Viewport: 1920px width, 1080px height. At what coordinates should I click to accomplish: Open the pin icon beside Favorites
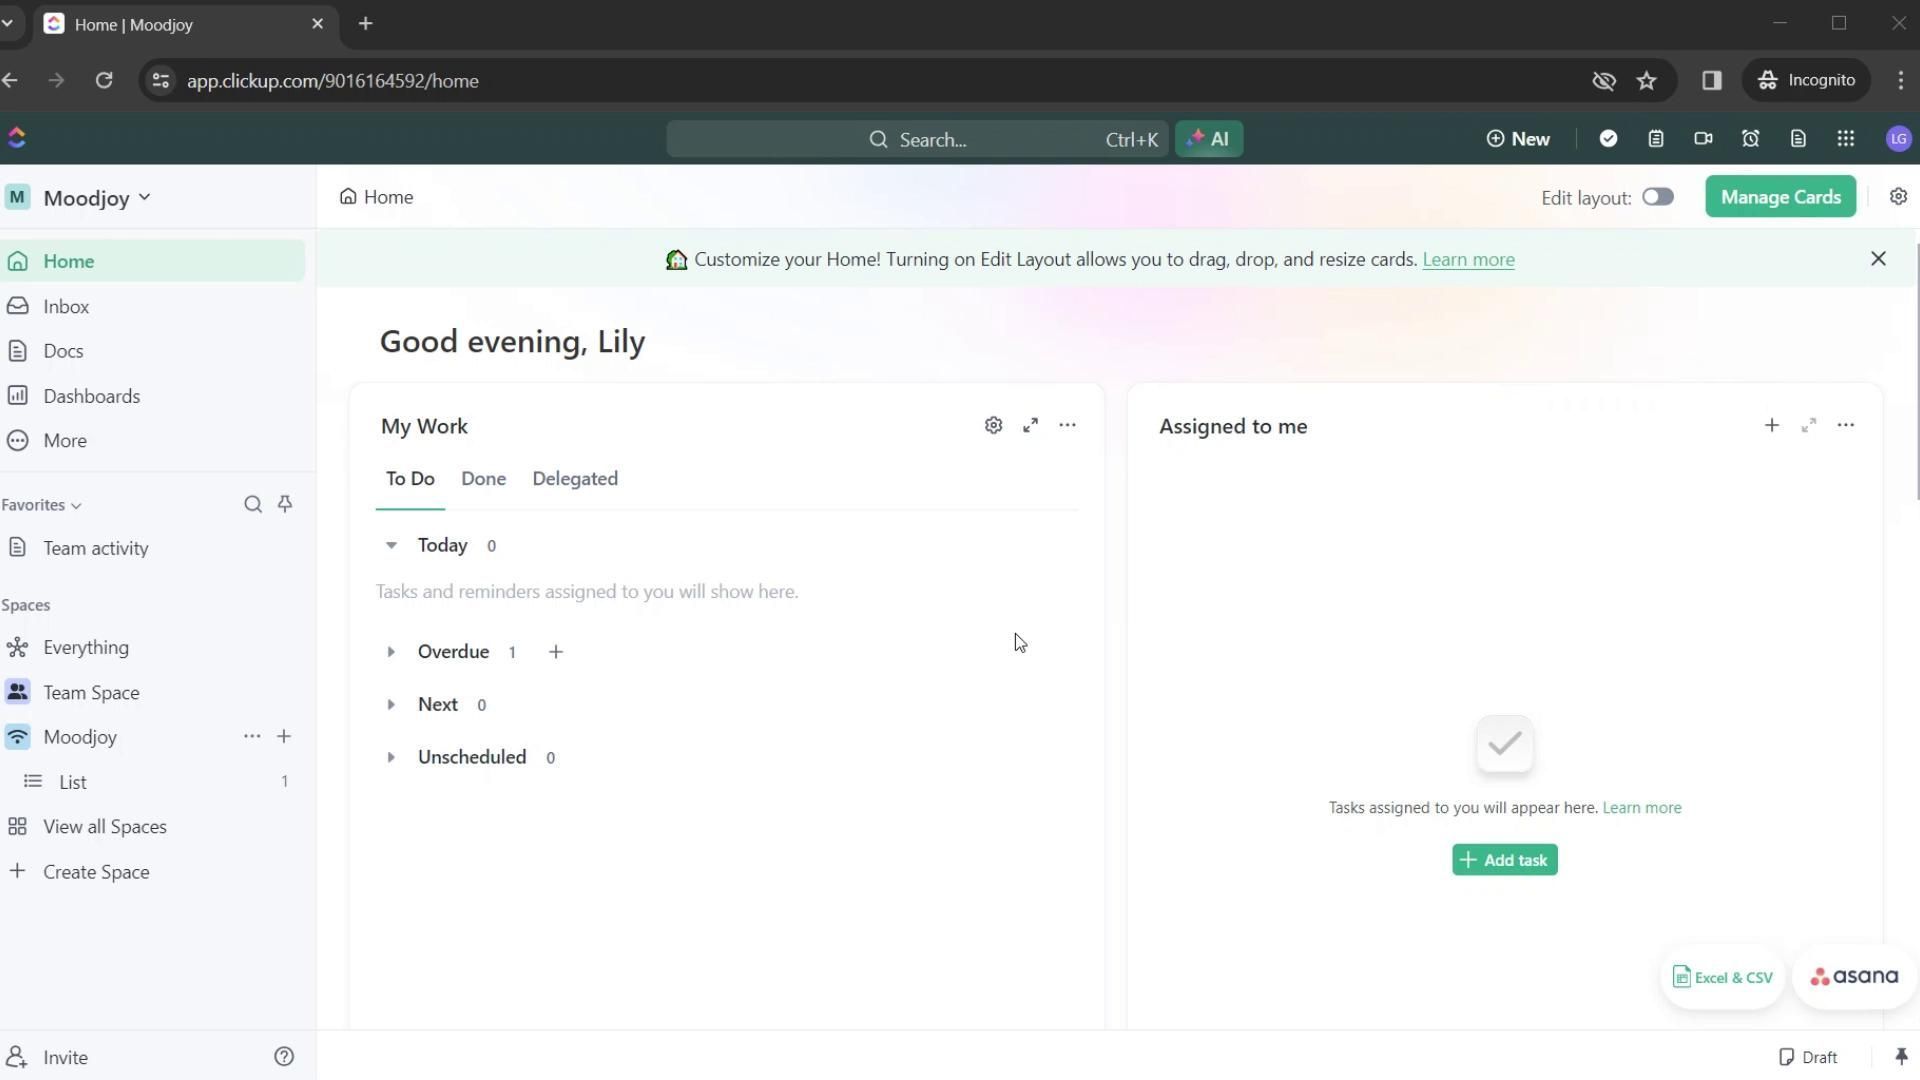(285, 504)
